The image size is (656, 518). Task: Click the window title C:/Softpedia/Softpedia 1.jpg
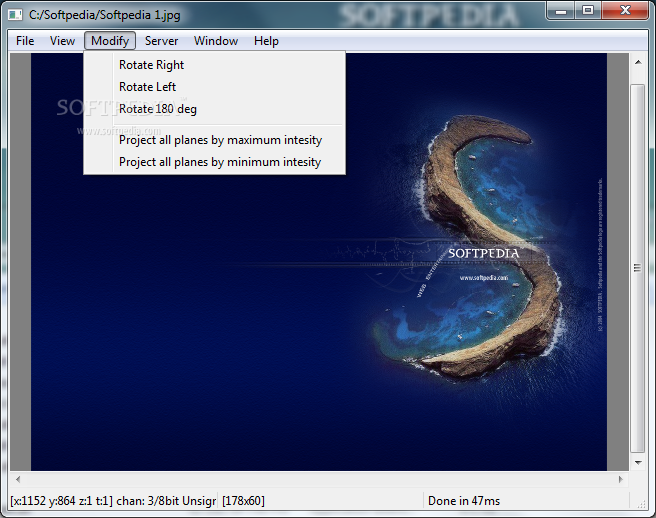click(x=105, y=15)
